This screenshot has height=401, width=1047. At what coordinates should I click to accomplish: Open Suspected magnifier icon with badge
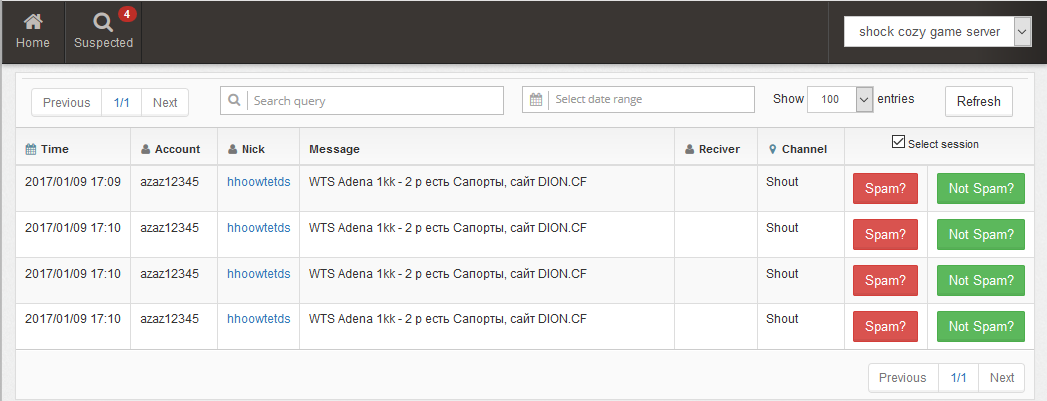103,23
